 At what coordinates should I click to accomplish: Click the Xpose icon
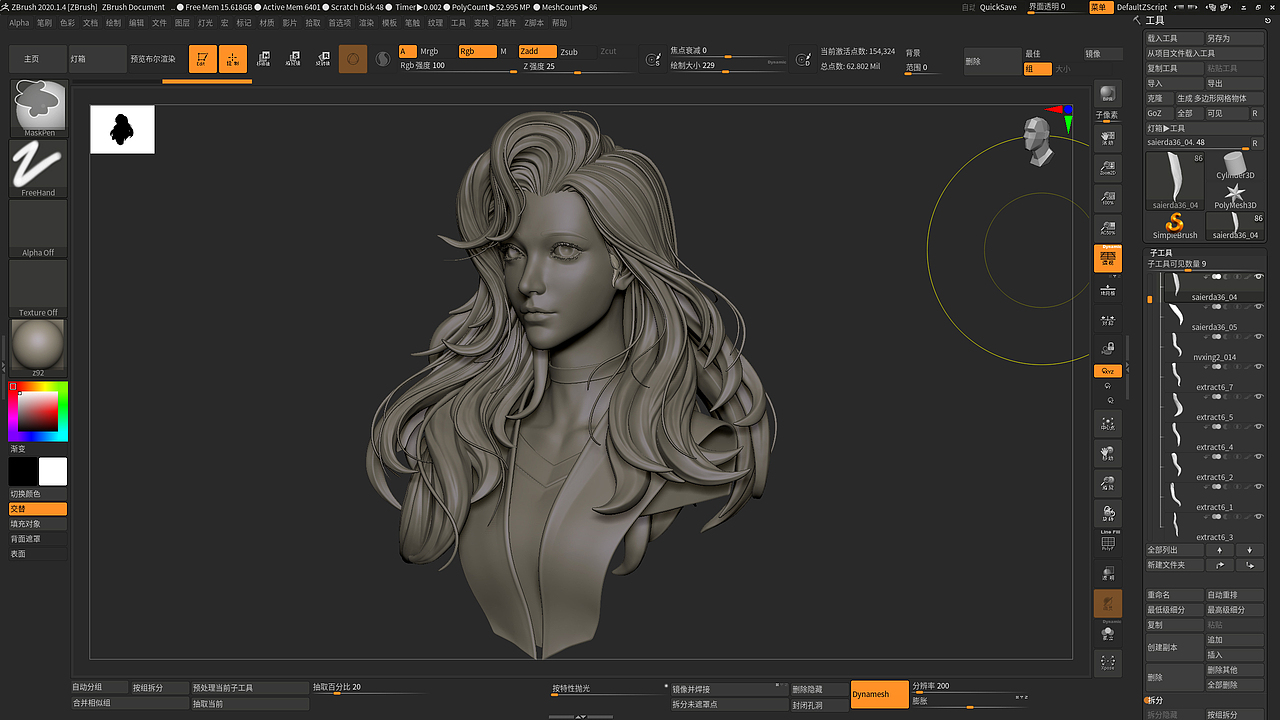click(1107, 662)
